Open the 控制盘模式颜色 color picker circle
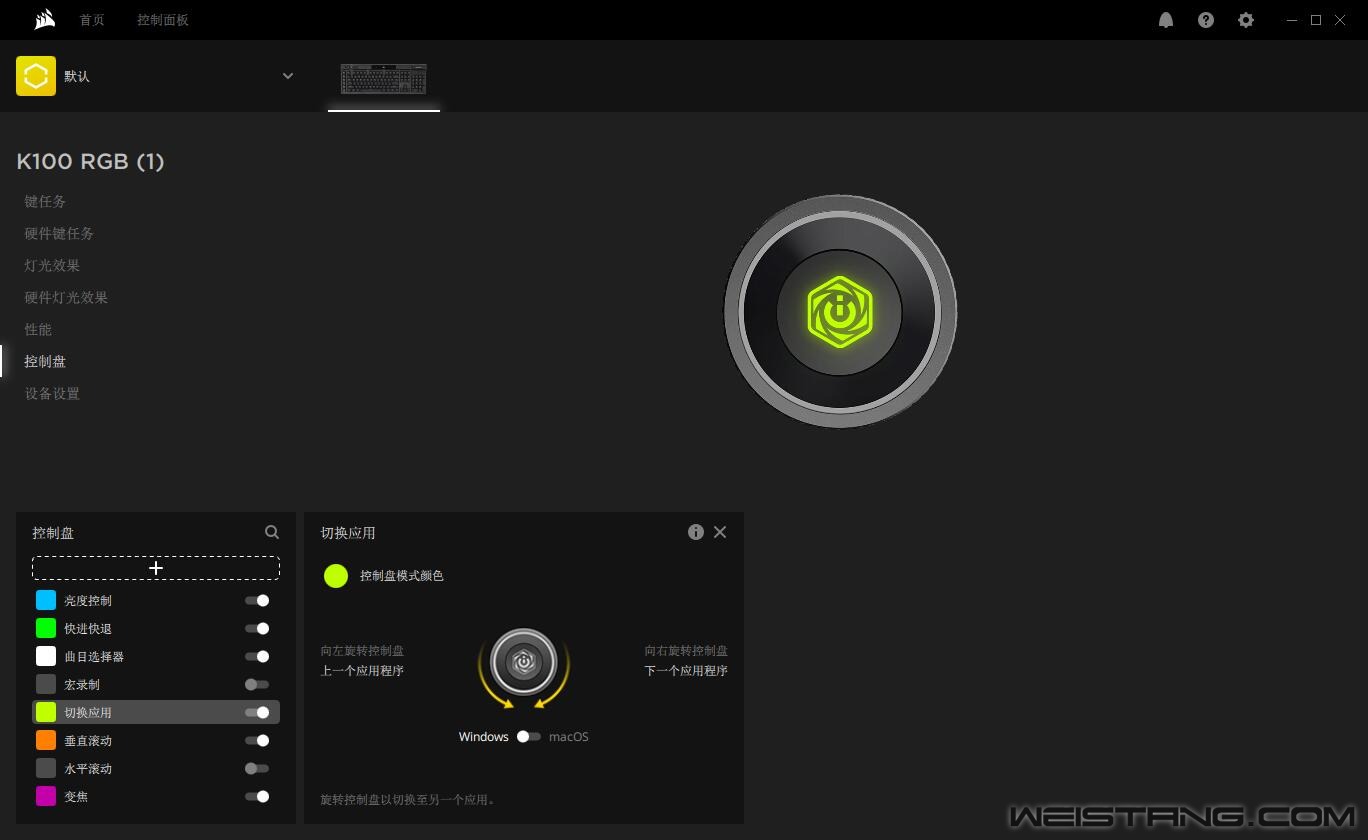 click(336, 575)
